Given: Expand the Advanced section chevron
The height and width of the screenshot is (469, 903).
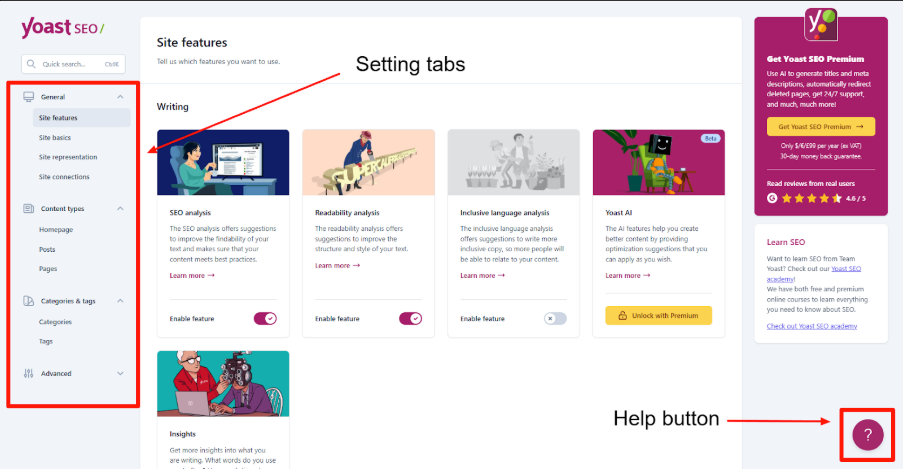Looking at the screenshot, I should (120, 373).
